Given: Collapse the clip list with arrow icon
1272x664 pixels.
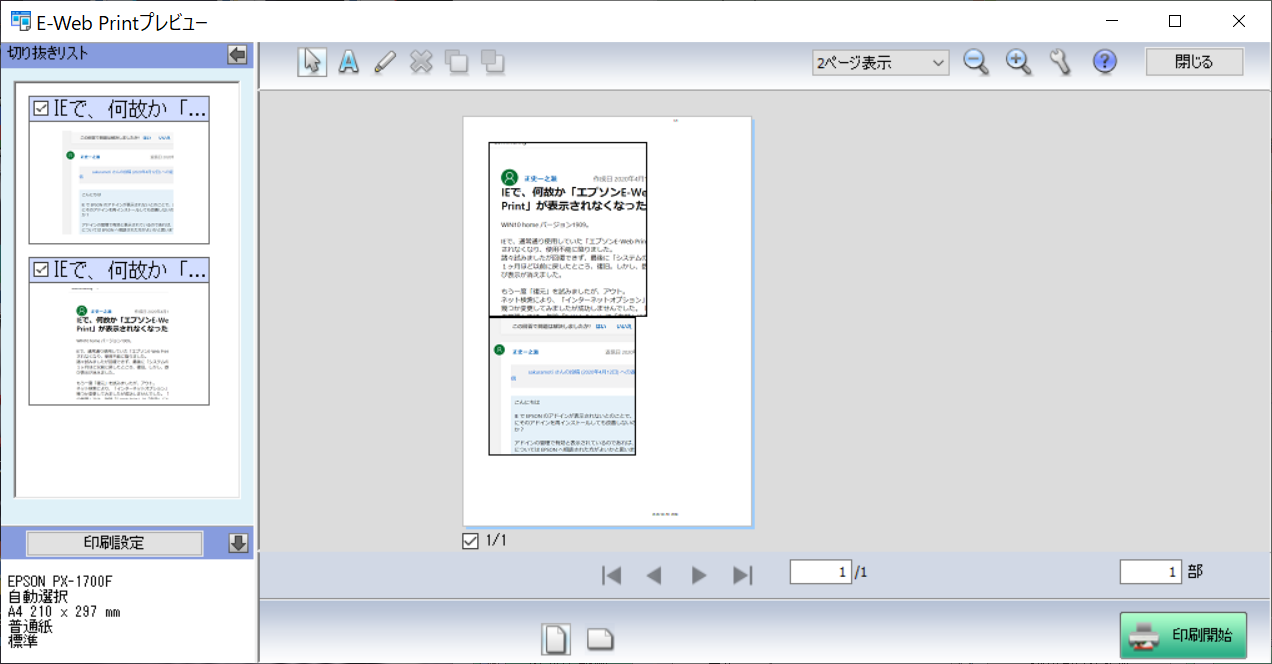Looking at the screenshot, I should [237, 54].
